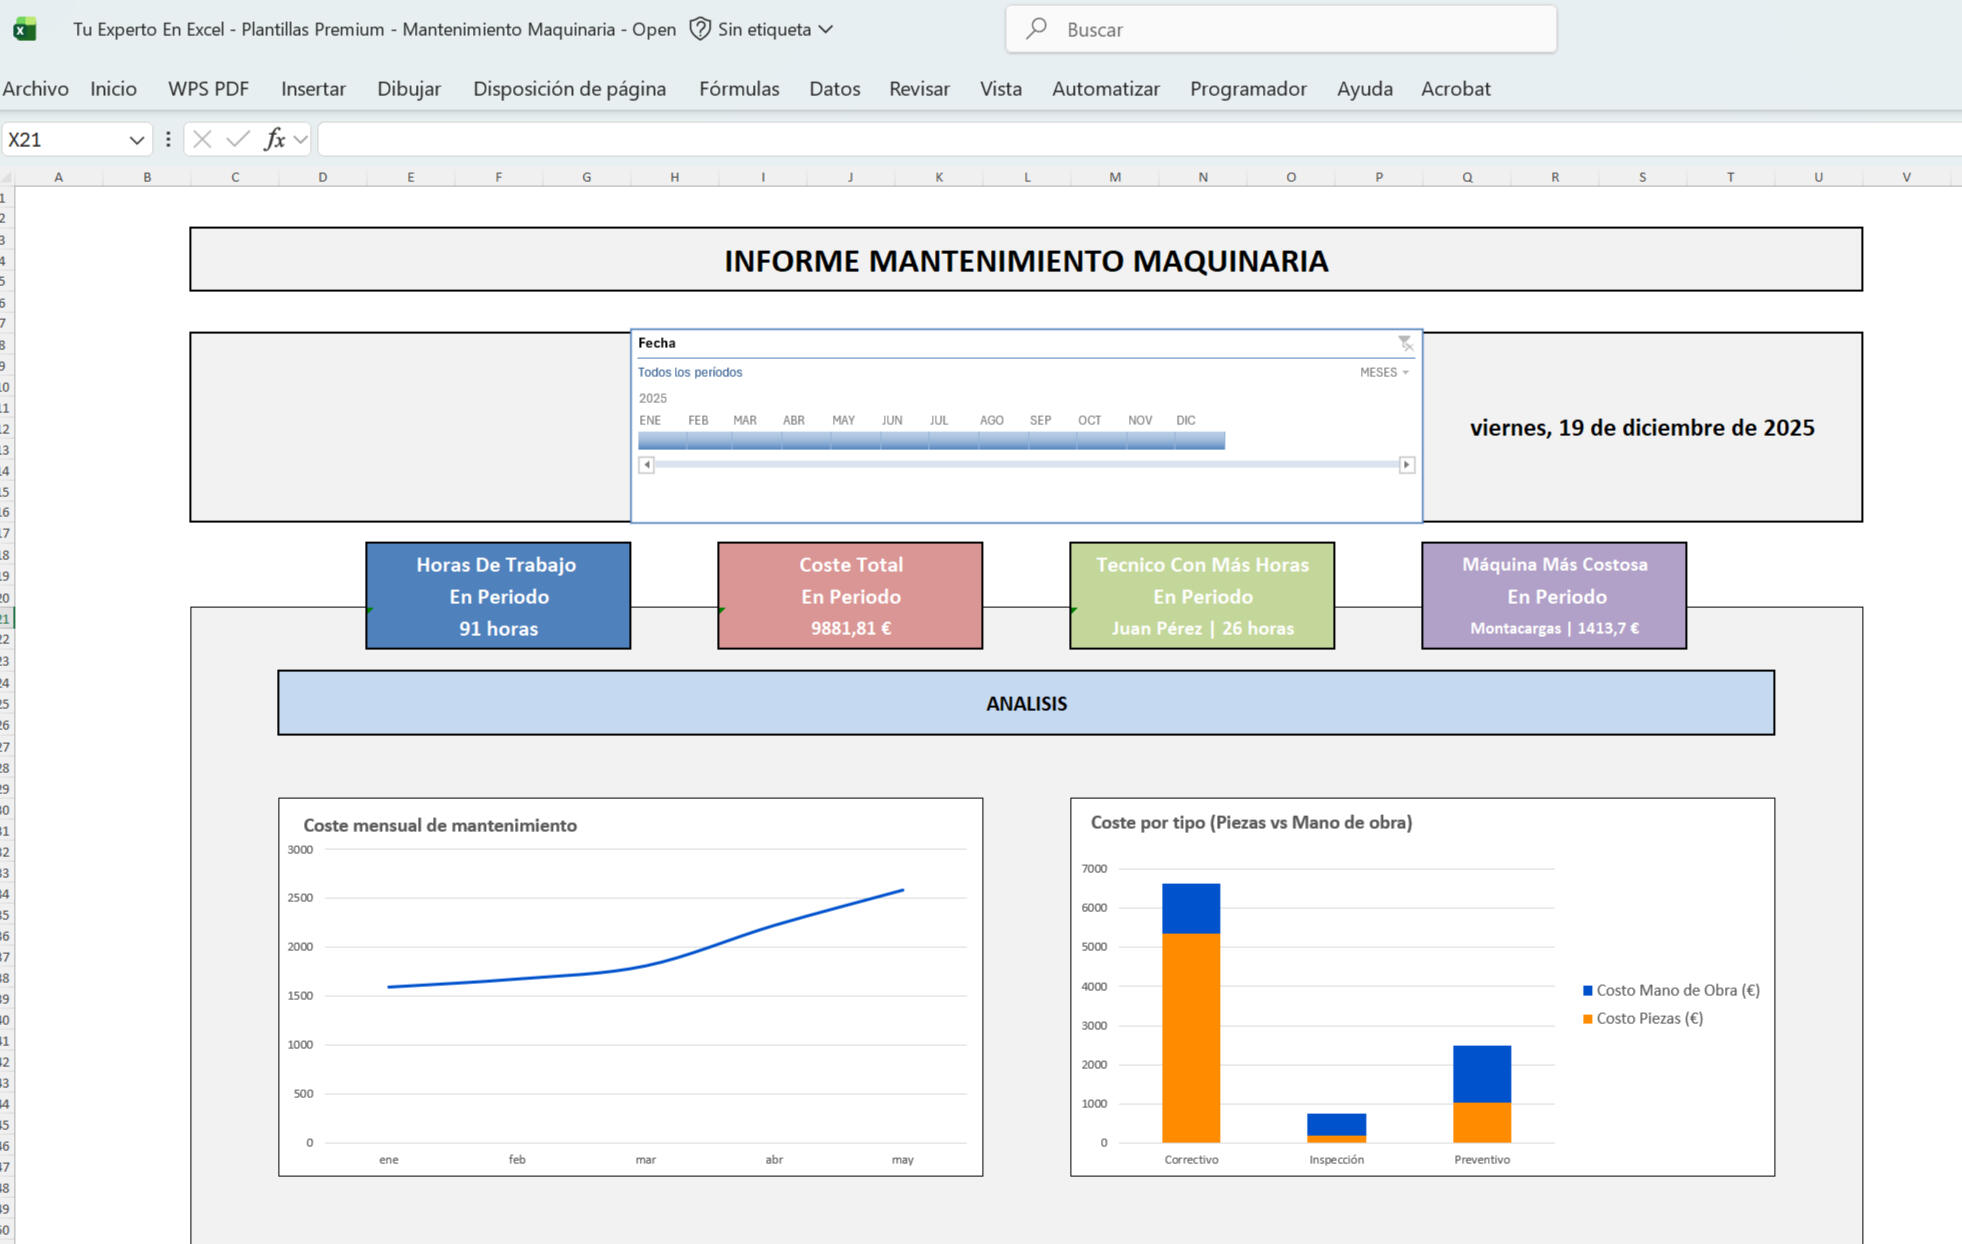Click the Insert Function (fx) icon

pos(276,139)
